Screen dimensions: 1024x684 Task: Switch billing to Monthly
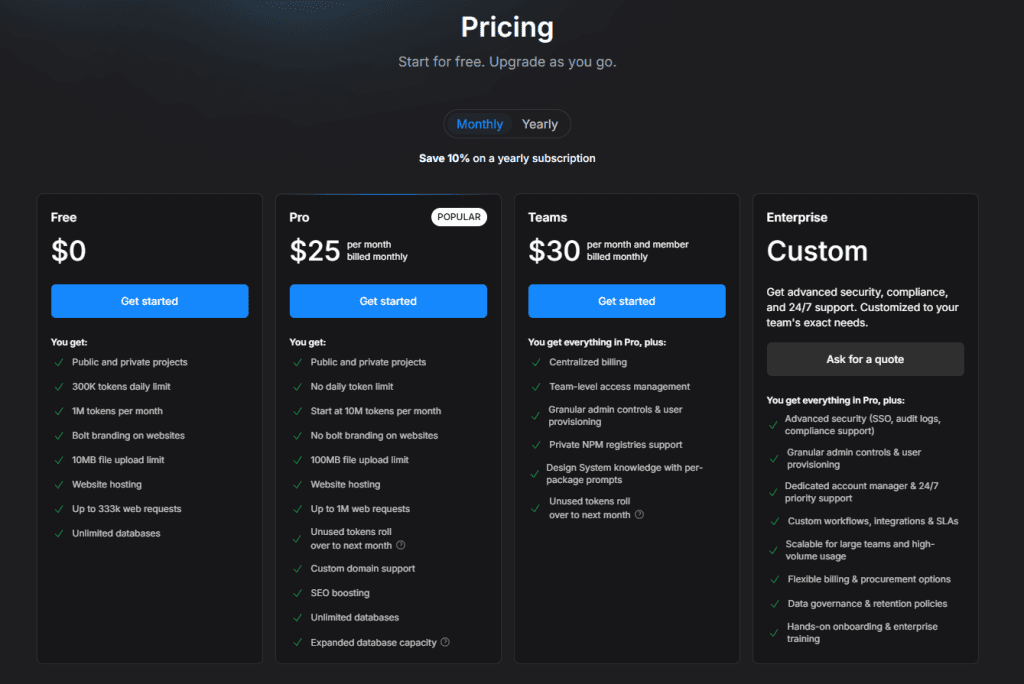coord(480,124)
